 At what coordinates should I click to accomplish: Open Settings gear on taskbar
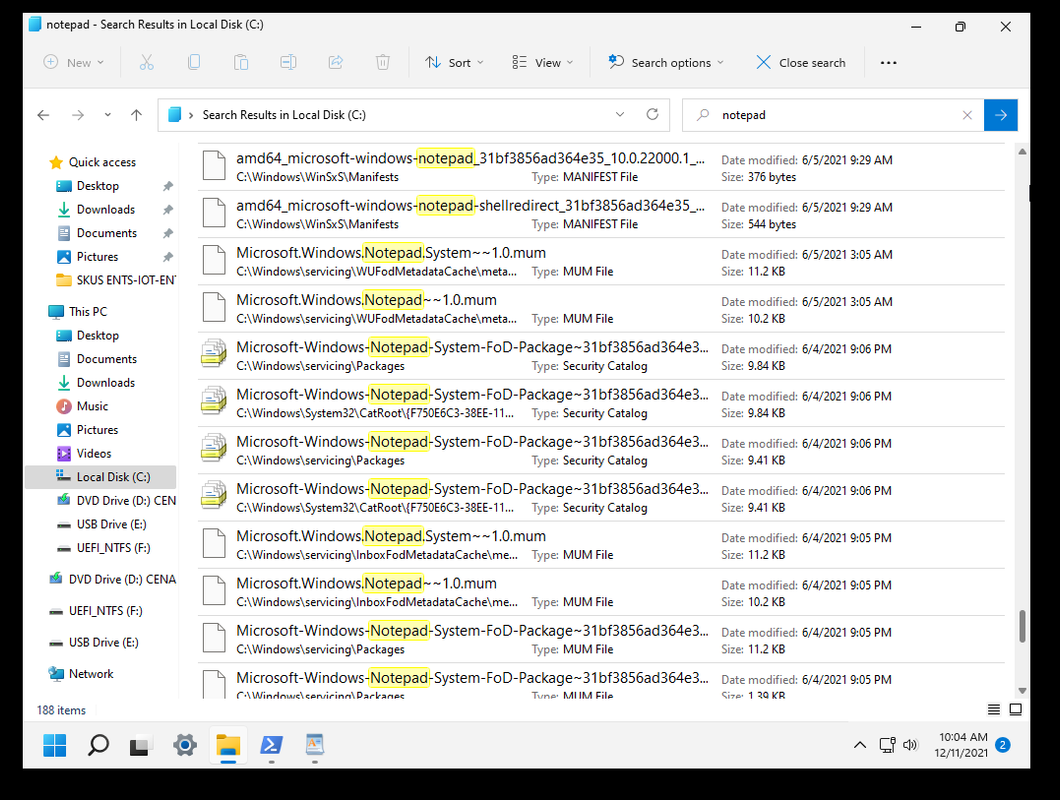tap(185, 745)
